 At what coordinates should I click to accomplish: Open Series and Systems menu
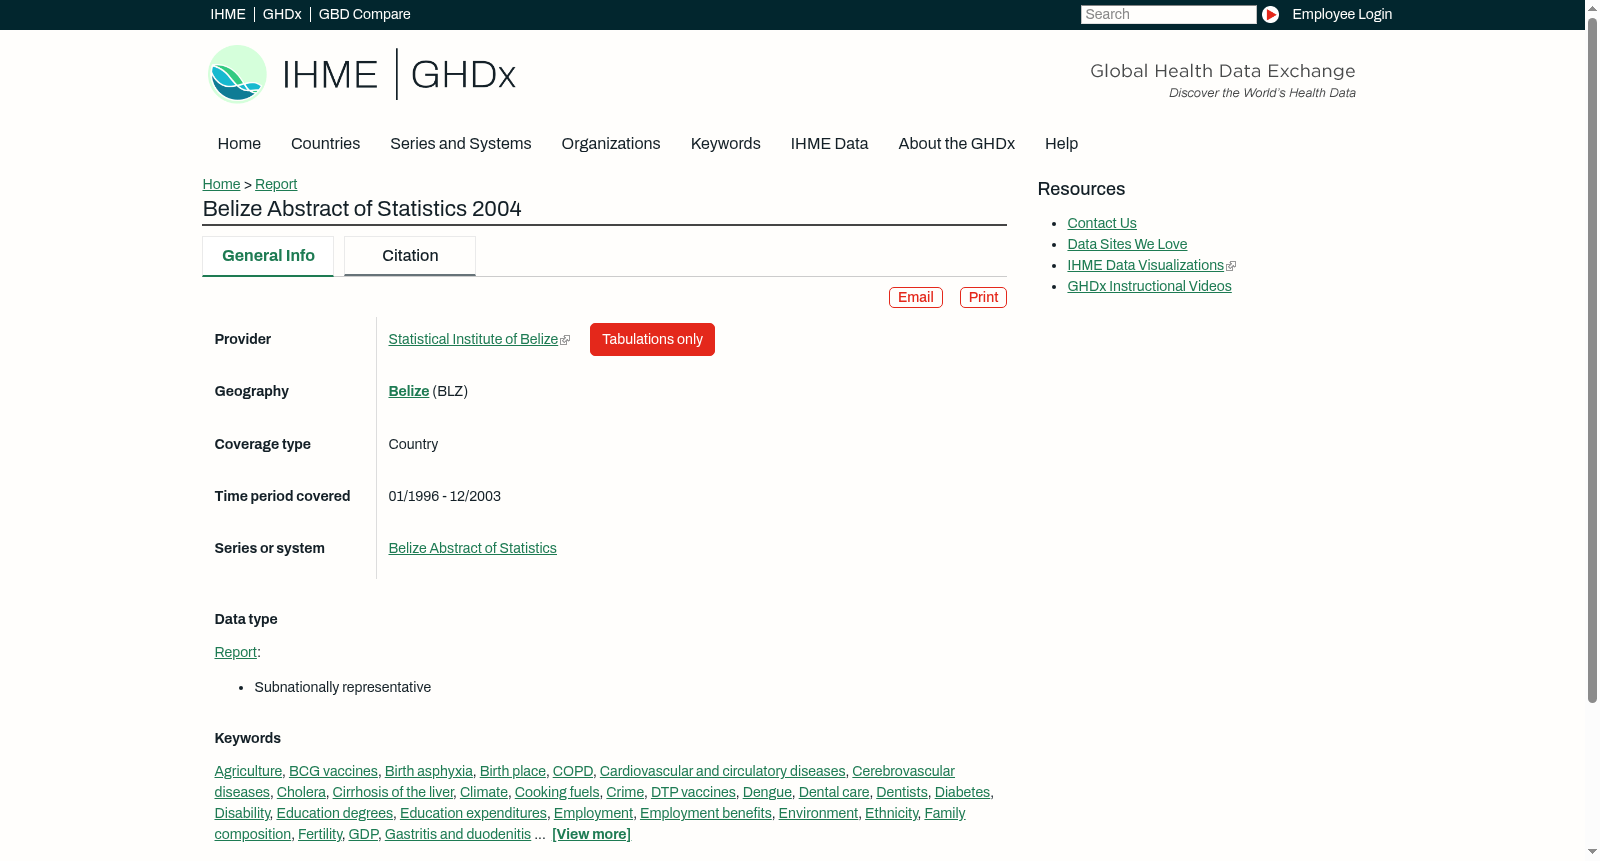pos(461,144)
